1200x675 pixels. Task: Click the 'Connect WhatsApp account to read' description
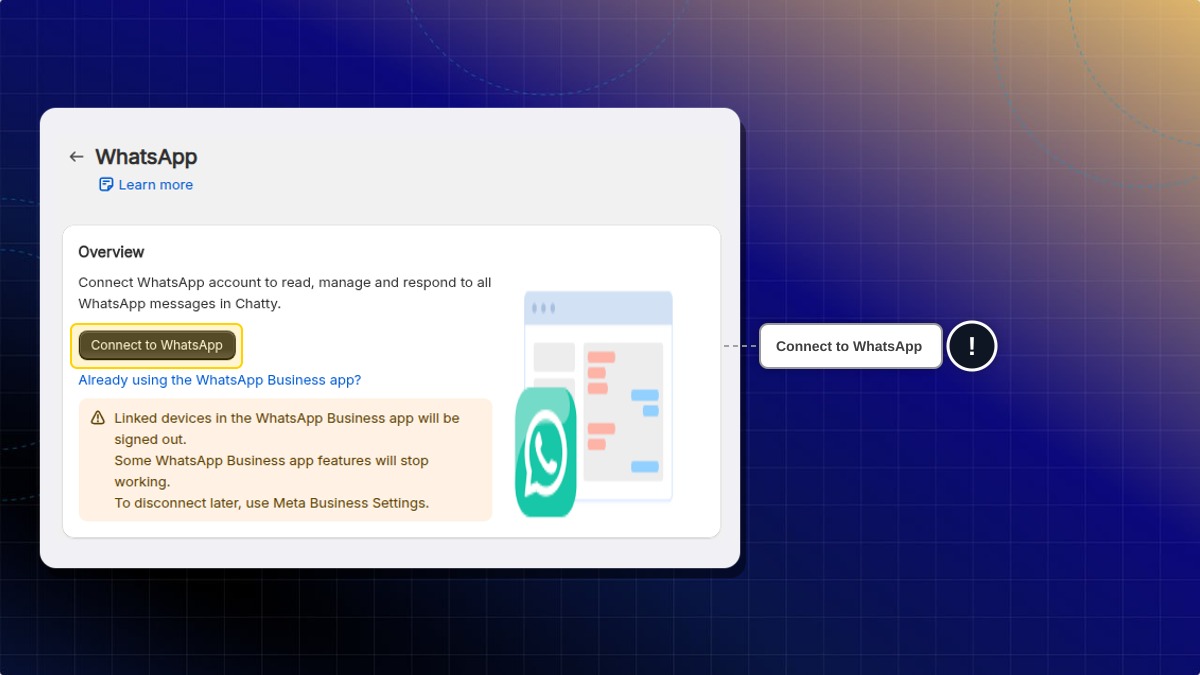point(285,293)
